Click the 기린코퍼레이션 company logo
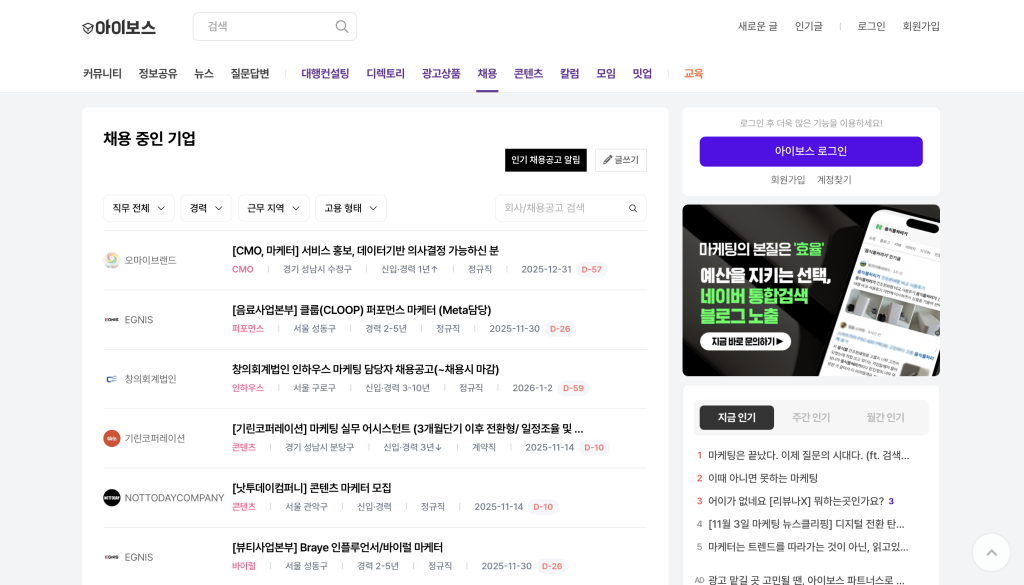 point(111,437)
